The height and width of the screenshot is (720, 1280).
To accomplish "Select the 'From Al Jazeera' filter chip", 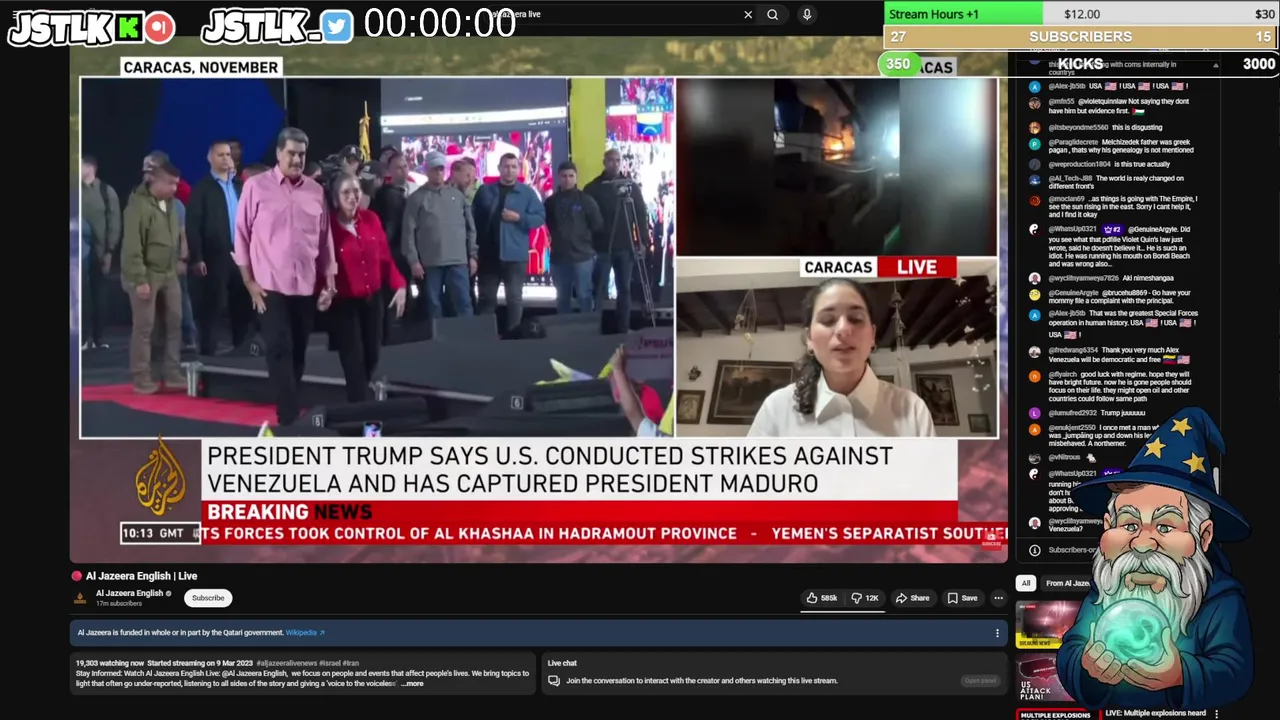I will coord(1067,583).
